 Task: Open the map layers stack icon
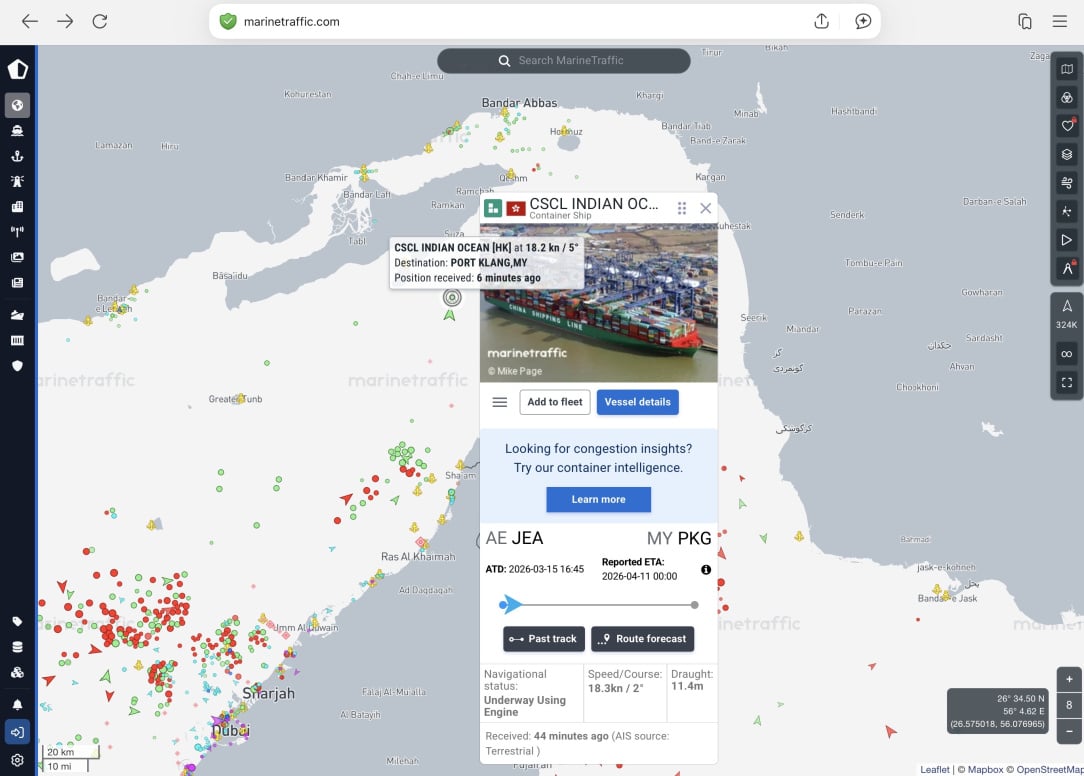coord(1067,154)
